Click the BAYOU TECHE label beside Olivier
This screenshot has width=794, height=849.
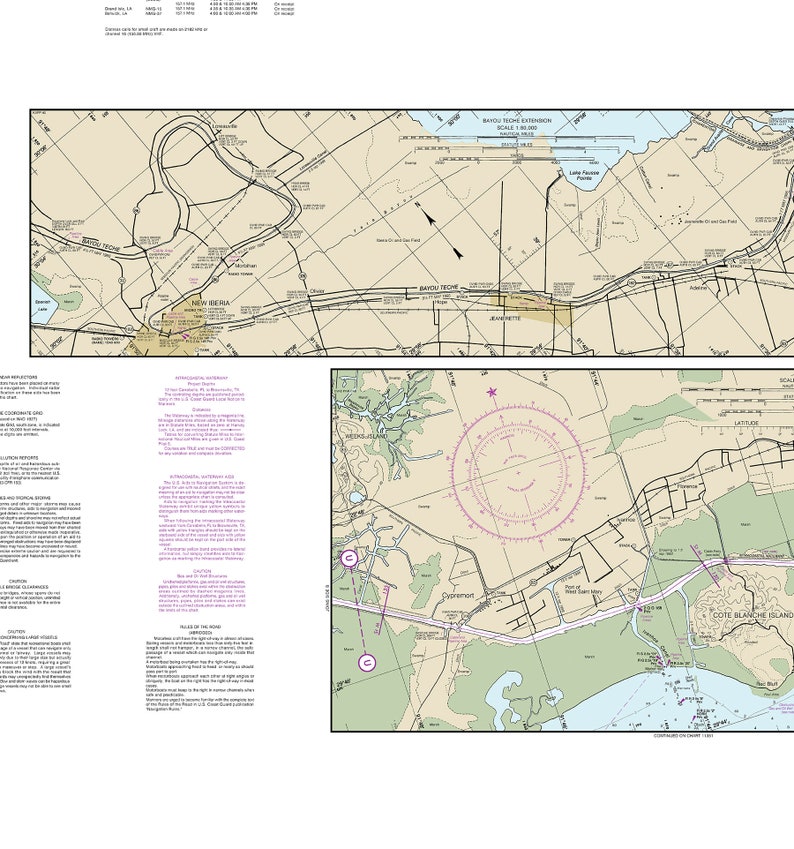click(439, 288)
